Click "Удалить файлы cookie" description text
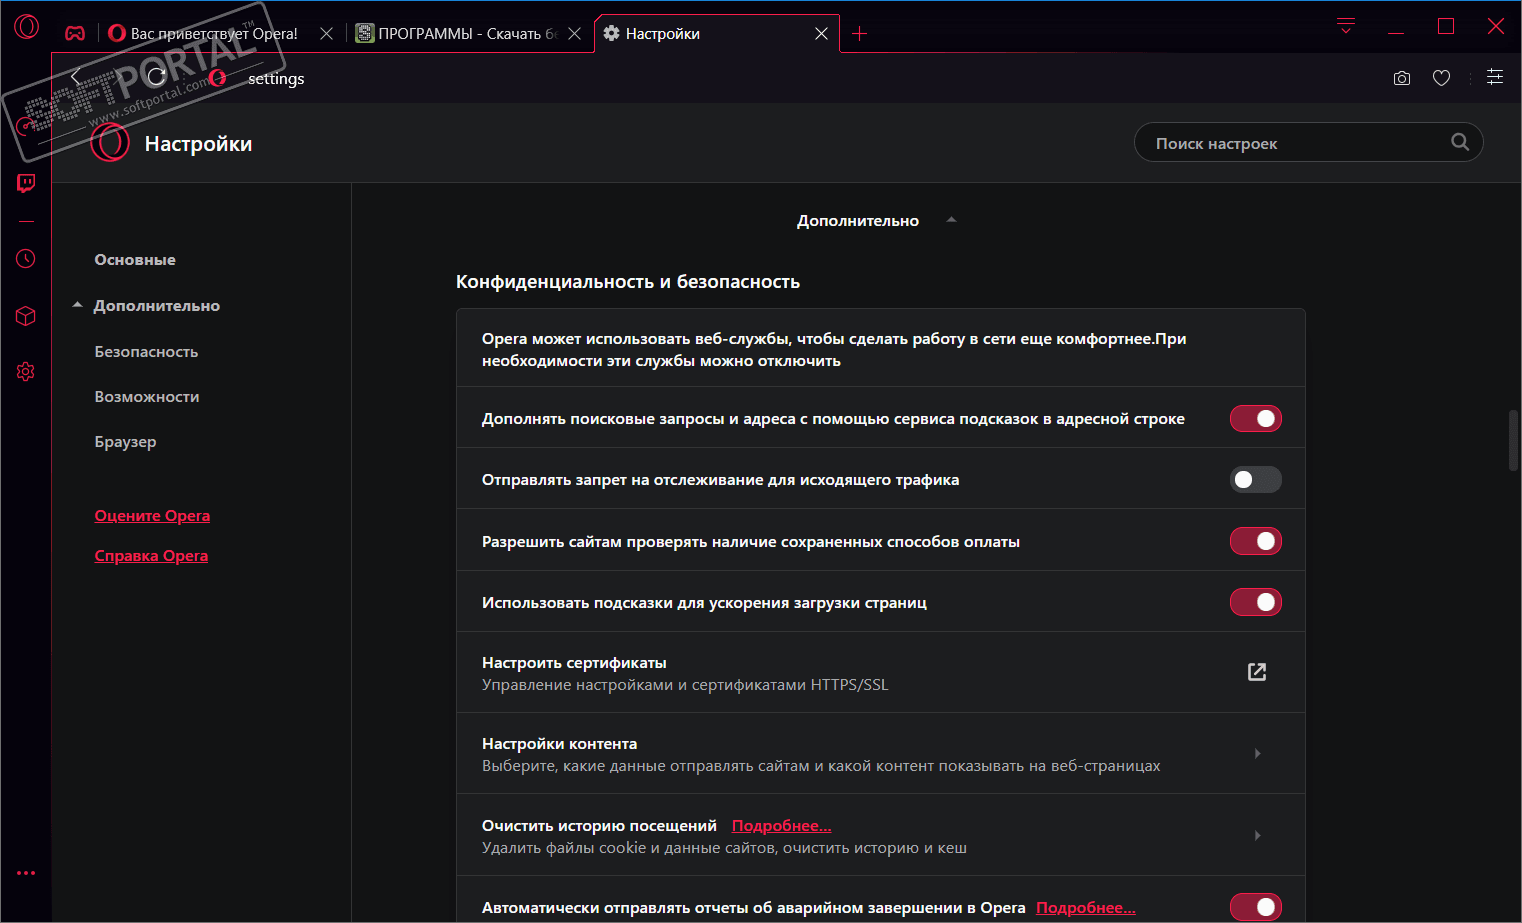The width and height of the screenshot is (1522, 923). coord(724,848)
